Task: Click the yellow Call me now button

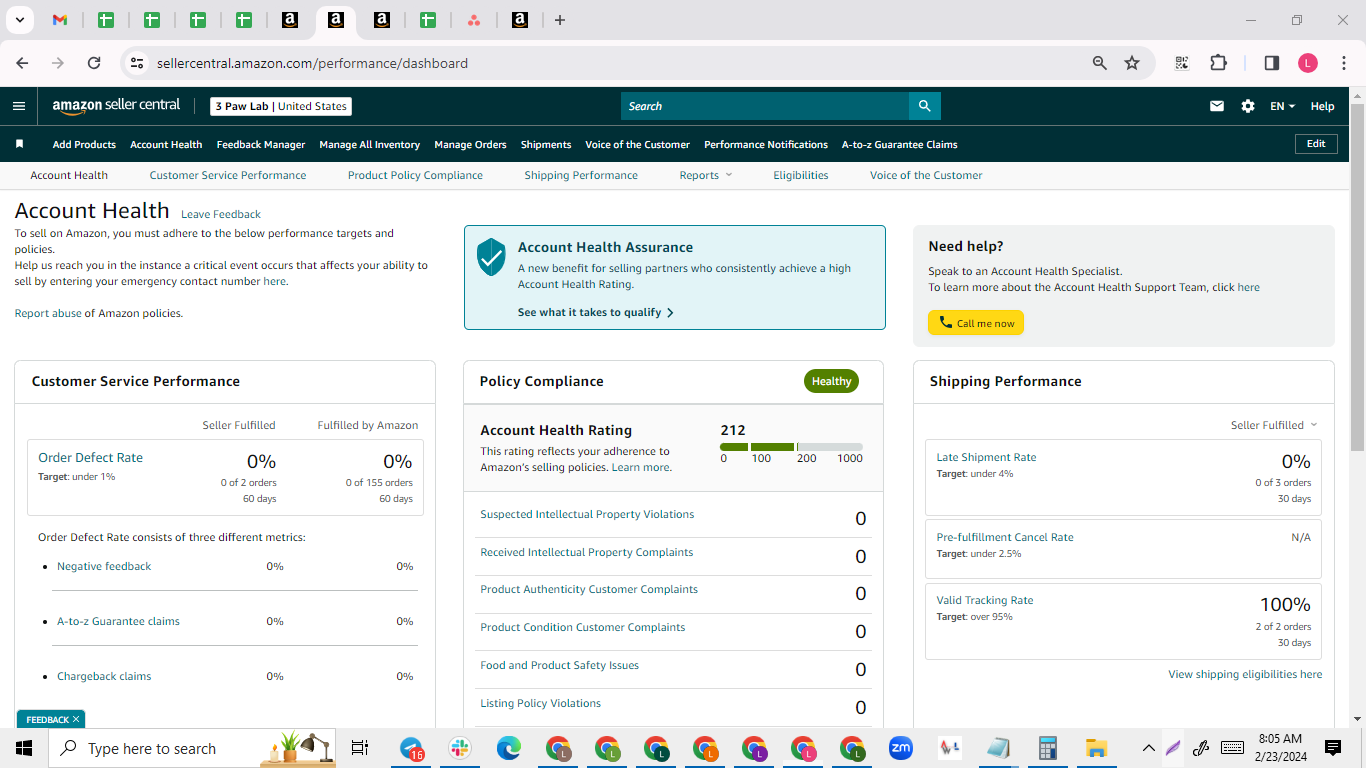Action: [976, 323]
